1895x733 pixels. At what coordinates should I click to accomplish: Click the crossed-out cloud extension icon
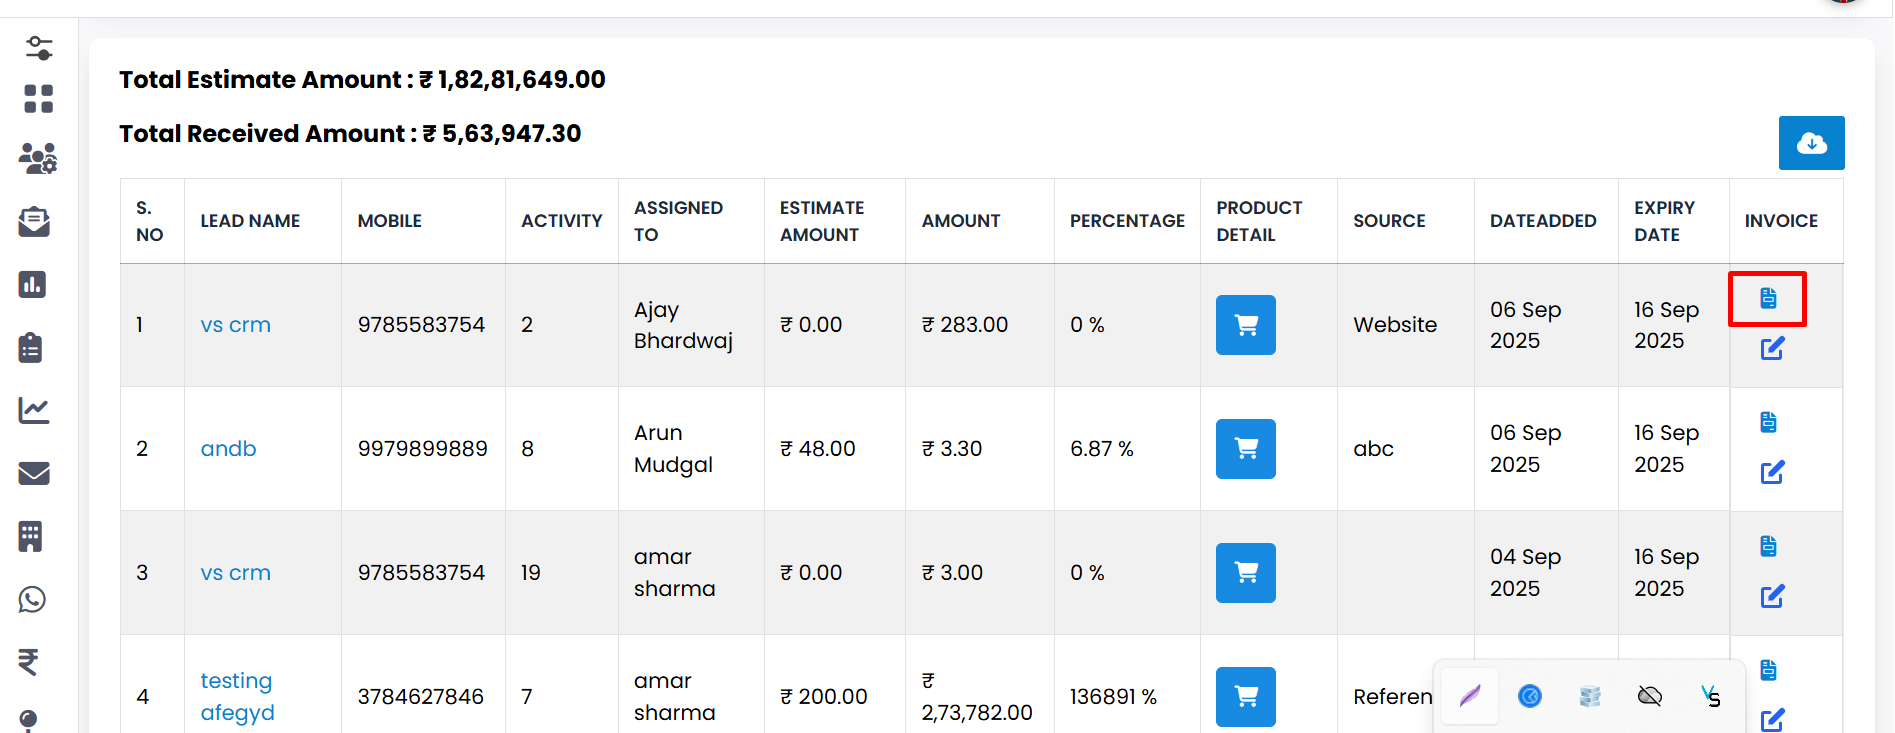(x=1650, y=696)
